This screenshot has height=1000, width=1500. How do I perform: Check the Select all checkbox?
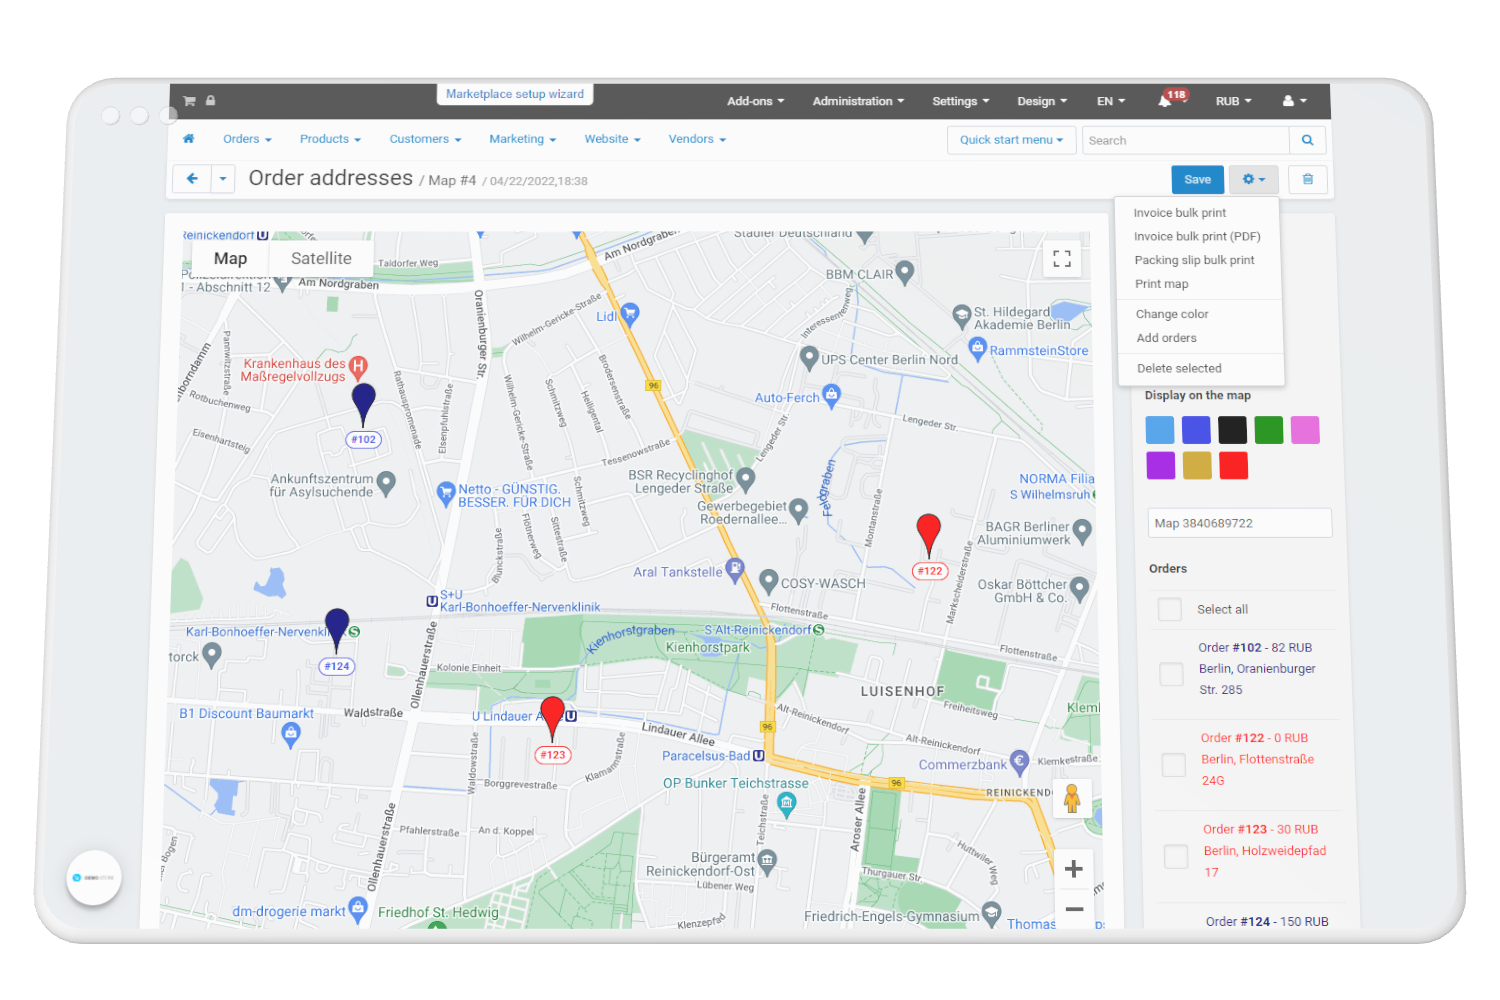[1169, 609]
